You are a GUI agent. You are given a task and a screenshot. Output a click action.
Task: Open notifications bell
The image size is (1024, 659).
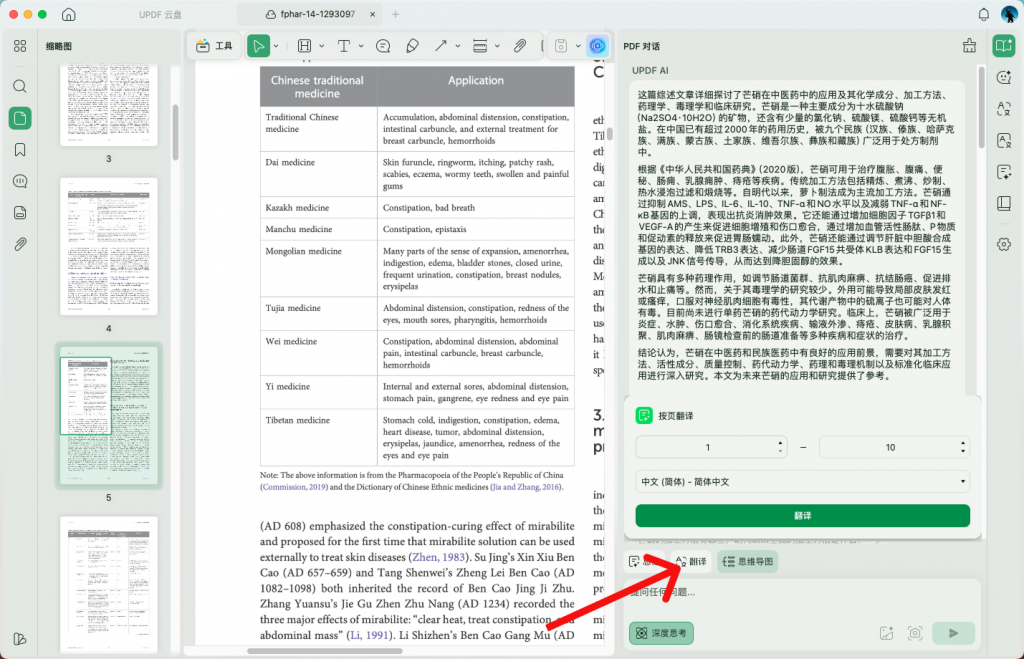click(984, 14)
